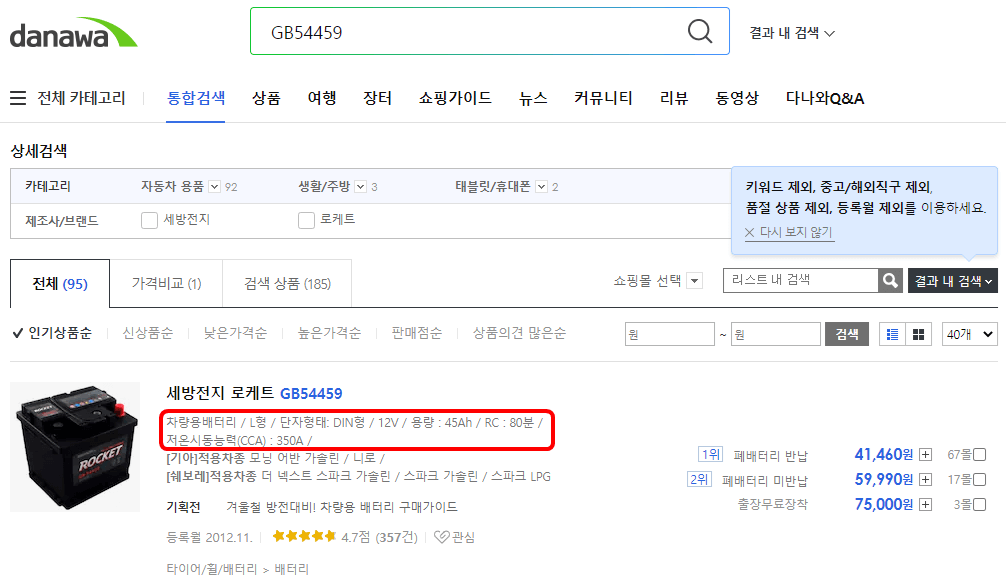Click the 전체 카테고리 label
The width and height of the screenshot is (1006, 588).
click(x=81, y=98)
